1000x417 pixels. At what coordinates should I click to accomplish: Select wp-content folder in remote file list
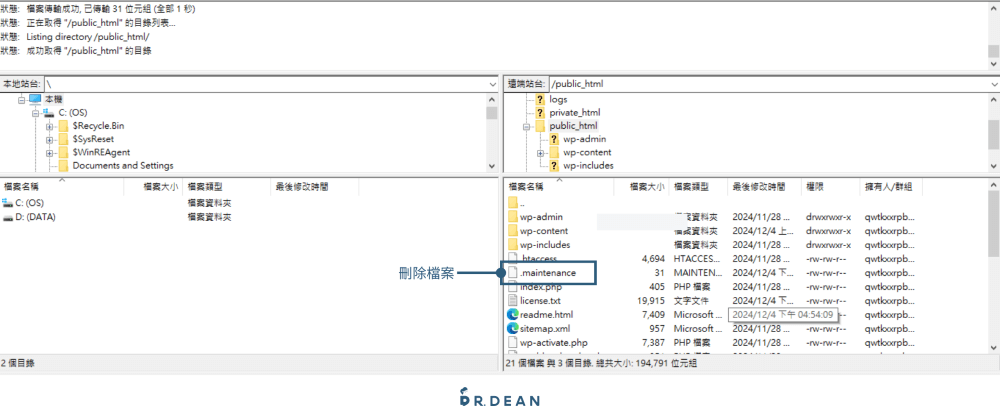pos(544,231)
